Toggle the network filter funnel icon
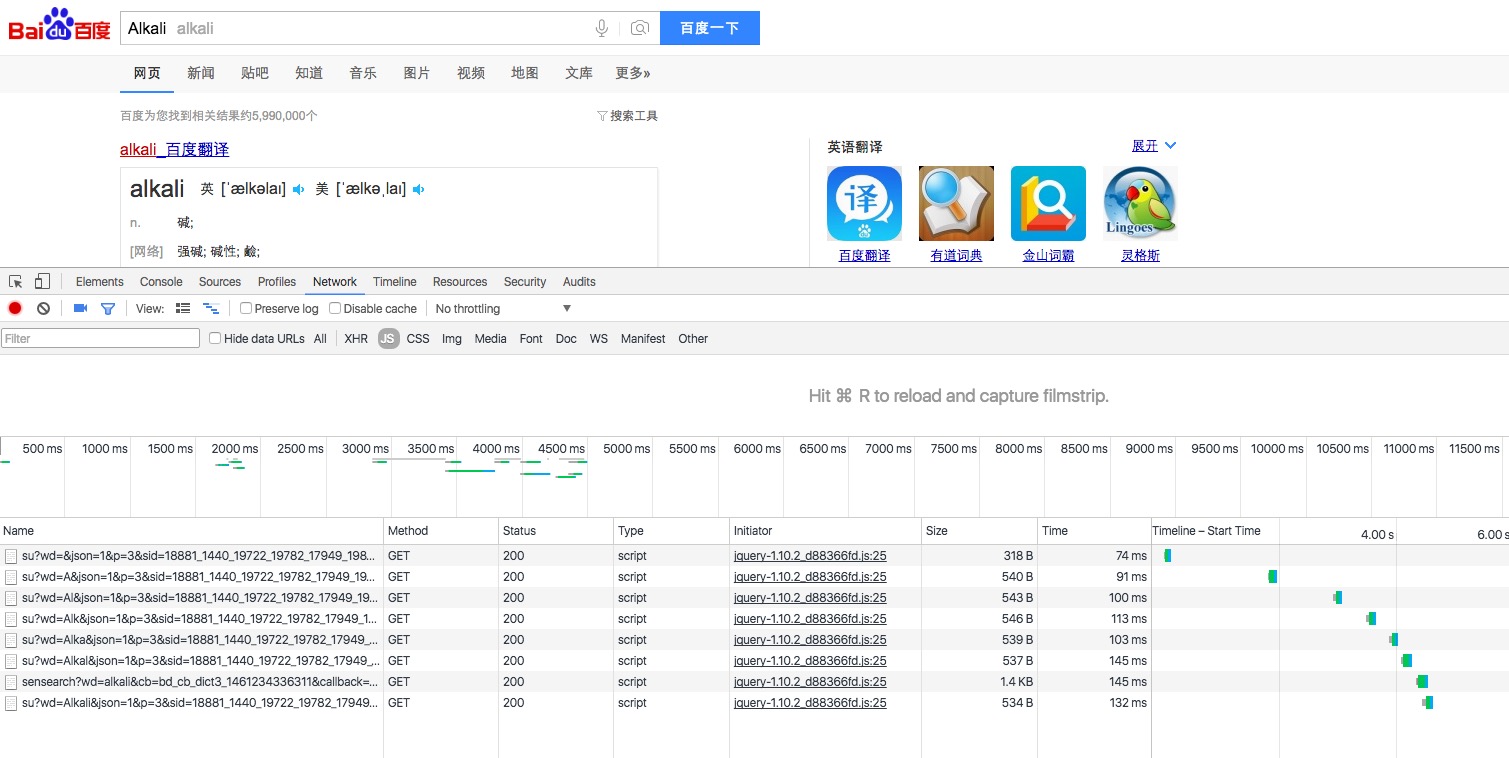1509x758 pixels. [x=108, y=309]
